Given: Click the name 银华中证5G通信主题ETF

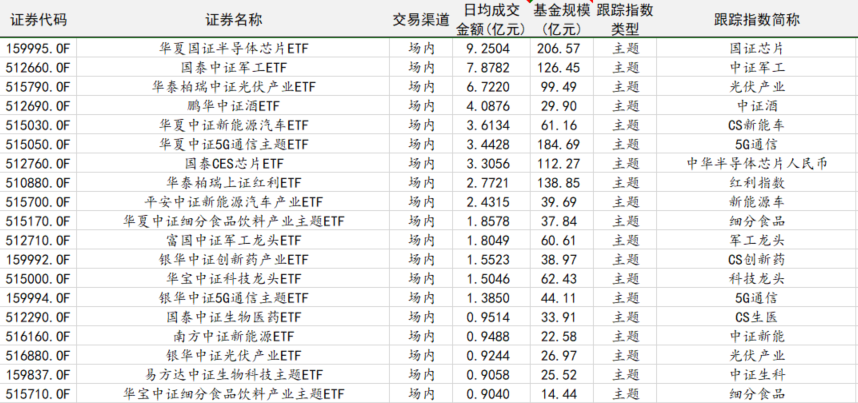Looking at the screenshot, I should pos(234,298).
